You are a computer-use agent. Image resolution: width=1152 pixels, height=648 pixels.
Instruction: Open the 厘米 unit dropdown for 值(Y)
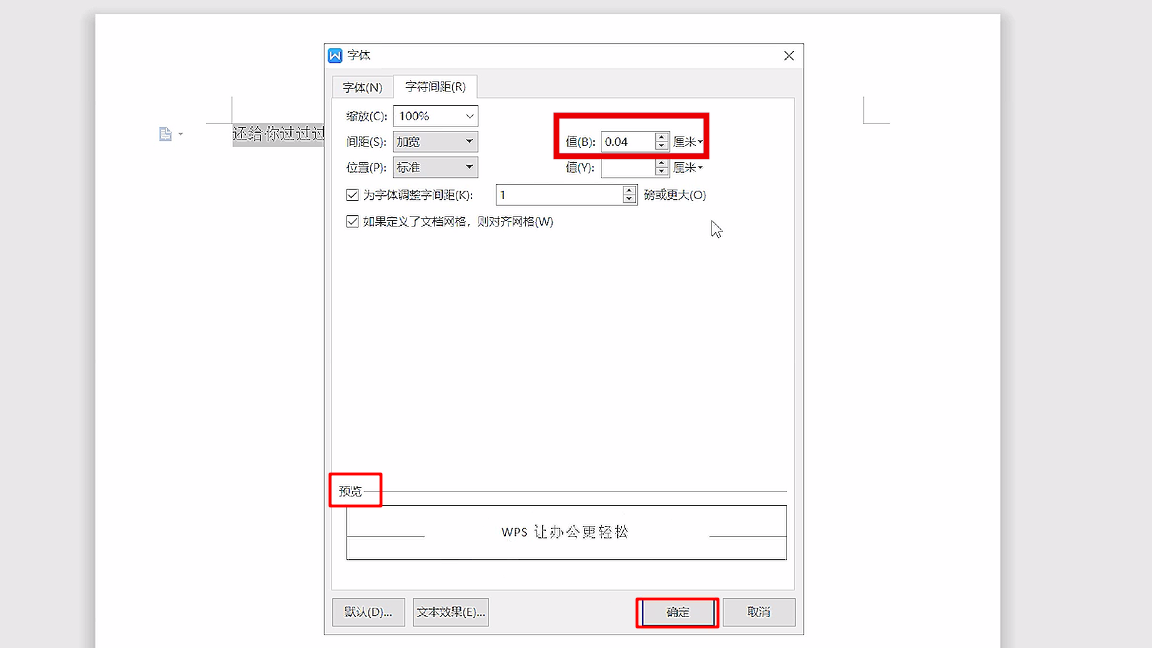688,168
